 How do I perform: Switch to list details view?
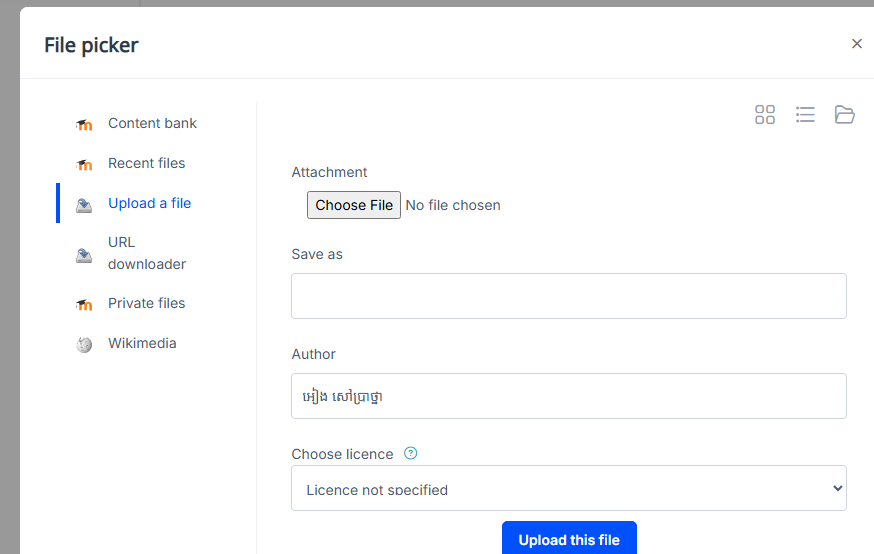click(x=805, y=115)
